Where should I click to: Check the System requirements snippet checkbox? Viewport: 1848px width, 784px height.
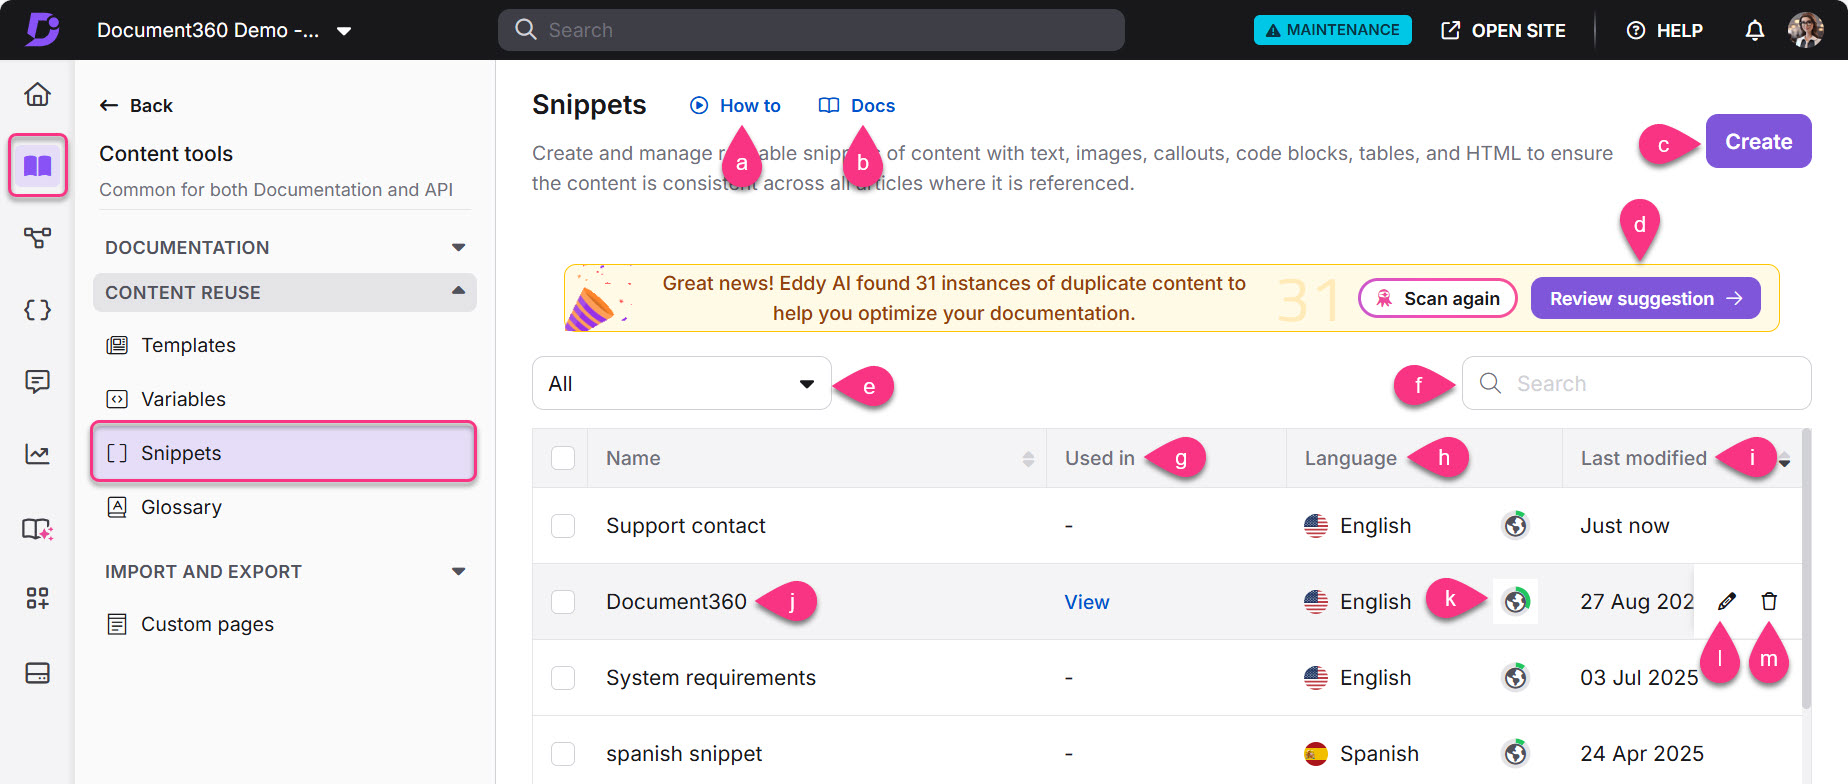[x=563, y=678]
